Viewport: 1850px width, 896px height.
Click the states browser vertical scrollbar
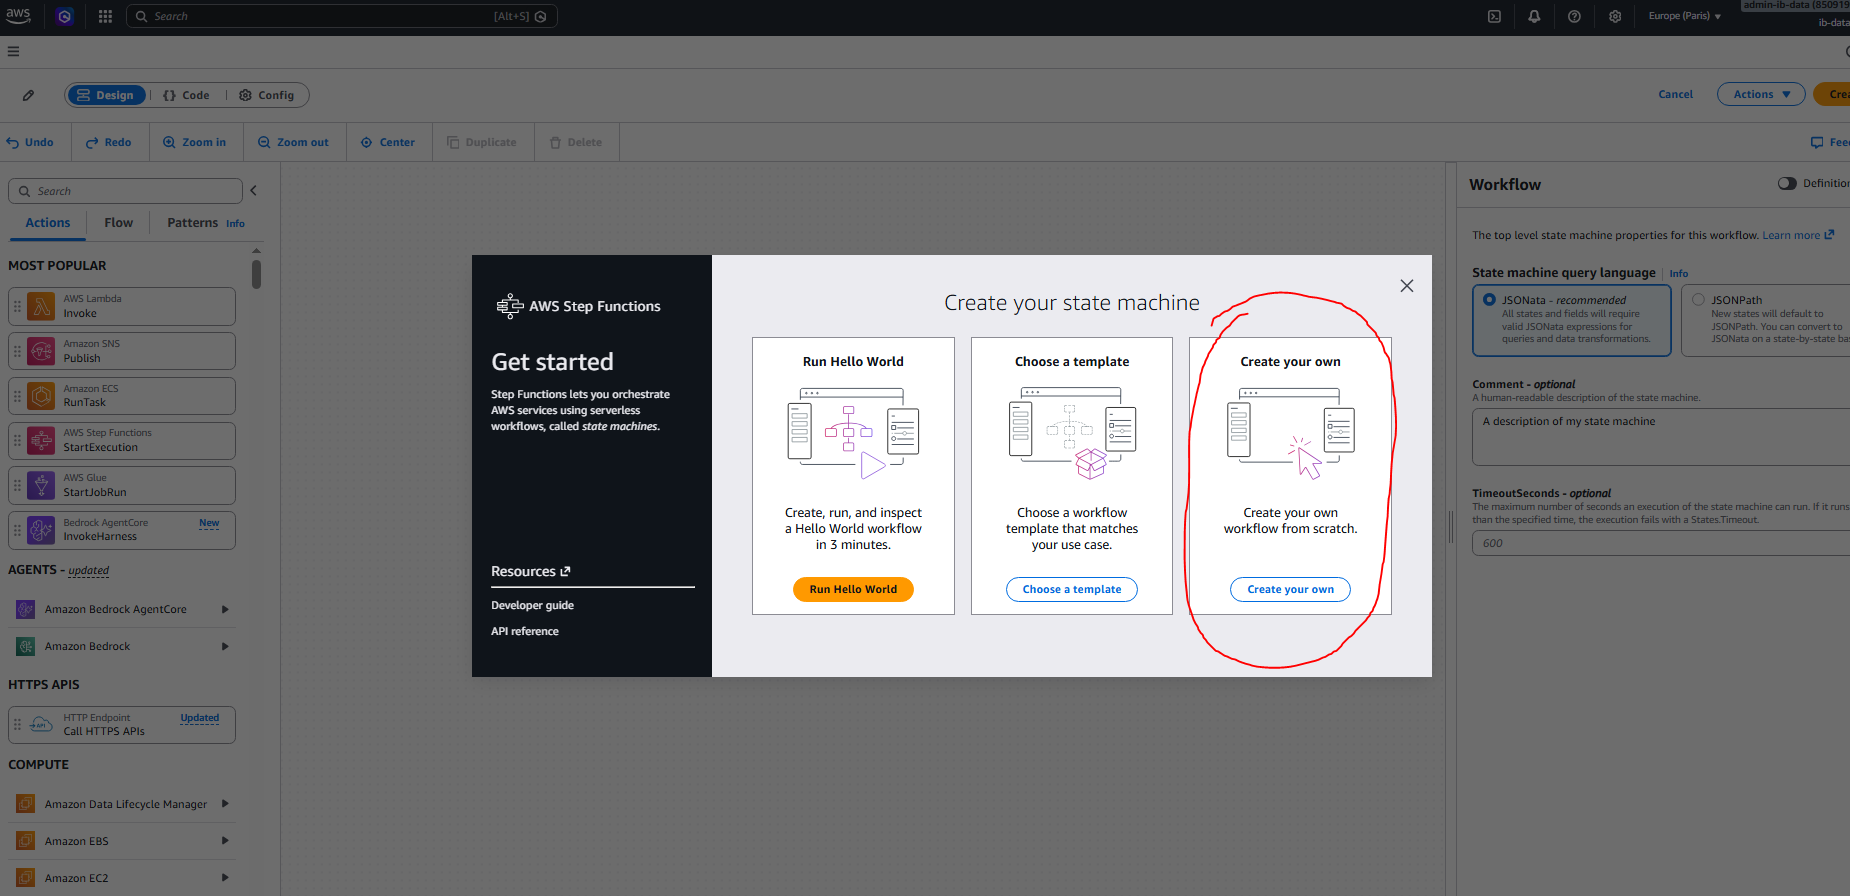[256, 274]
